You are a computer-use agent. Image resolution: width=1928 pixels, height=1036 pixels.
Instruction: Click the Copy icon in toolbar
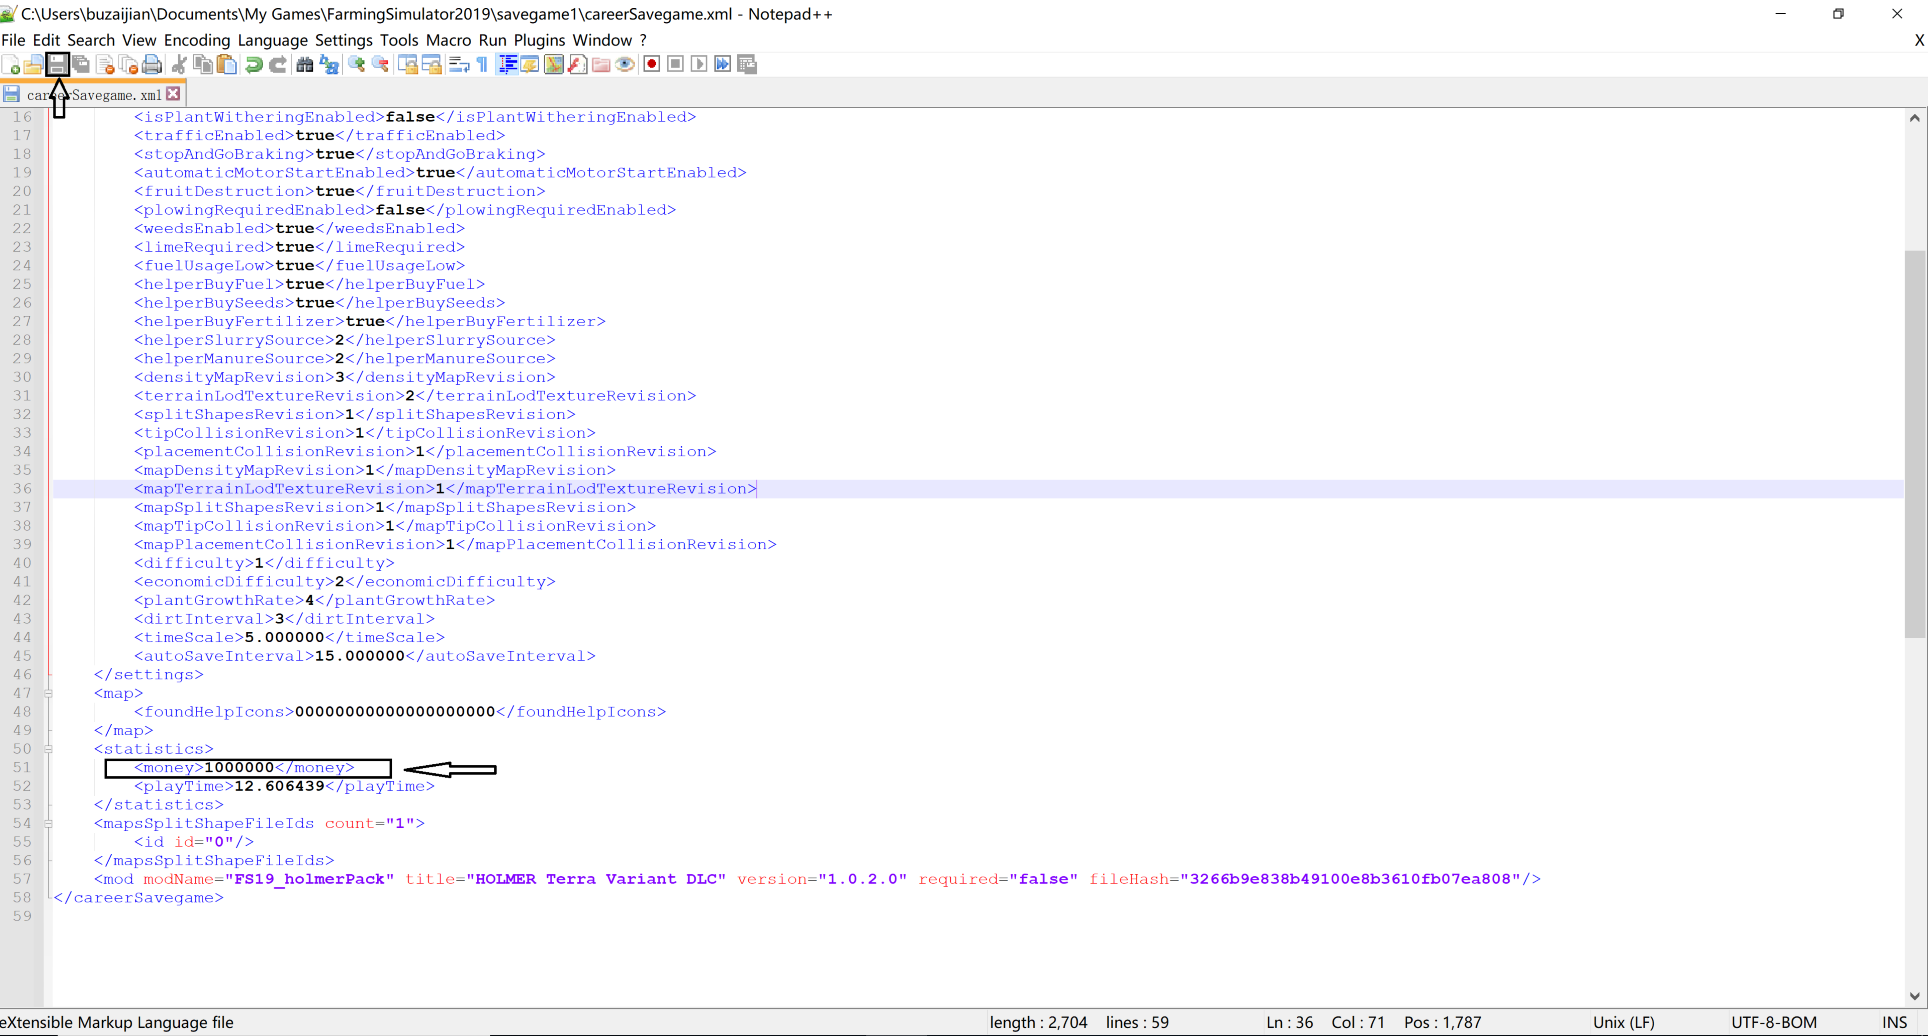203,64
